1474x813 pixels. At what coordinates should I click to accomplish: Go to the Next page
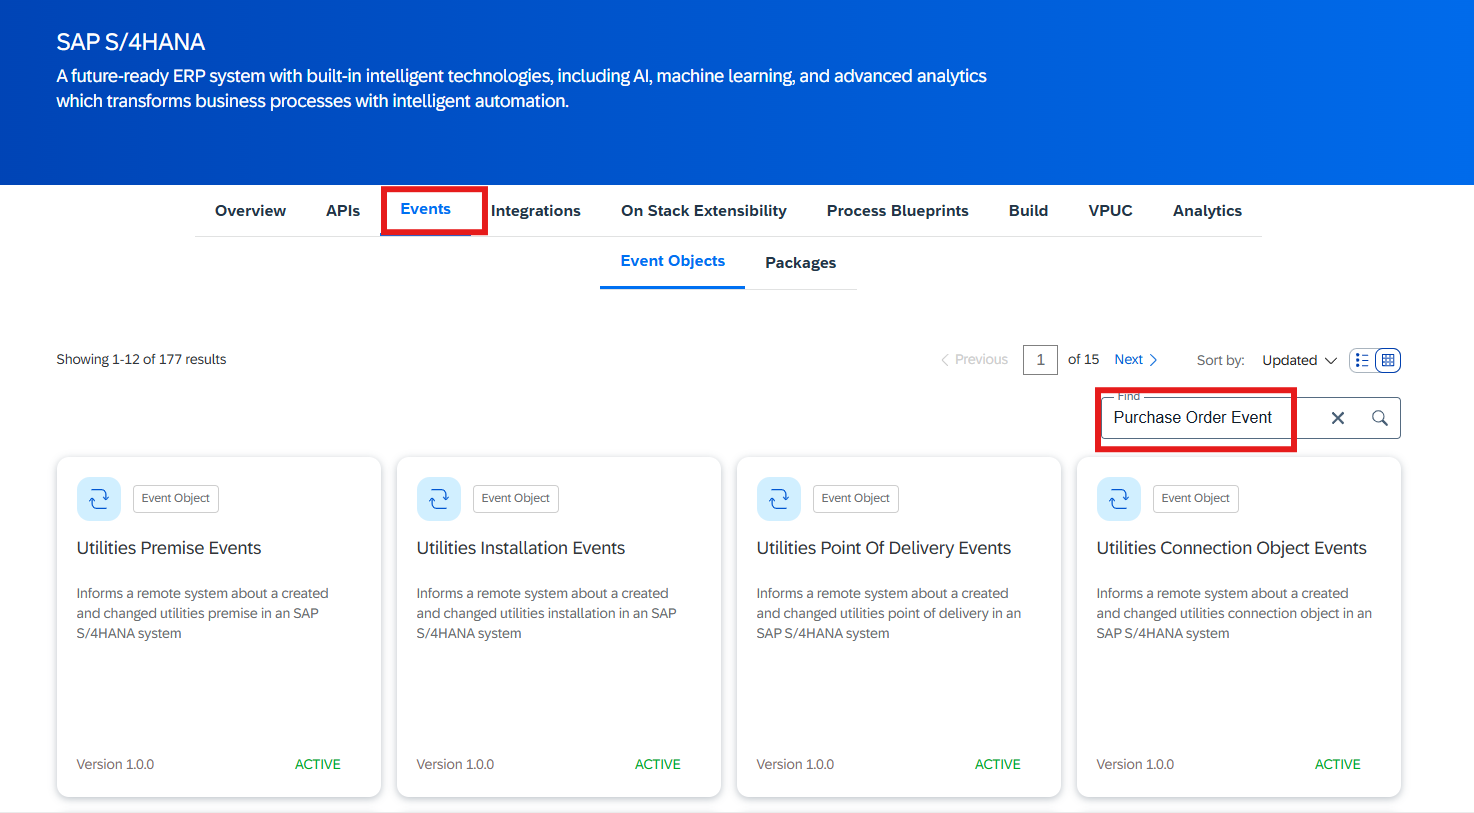click(1136, 360)
